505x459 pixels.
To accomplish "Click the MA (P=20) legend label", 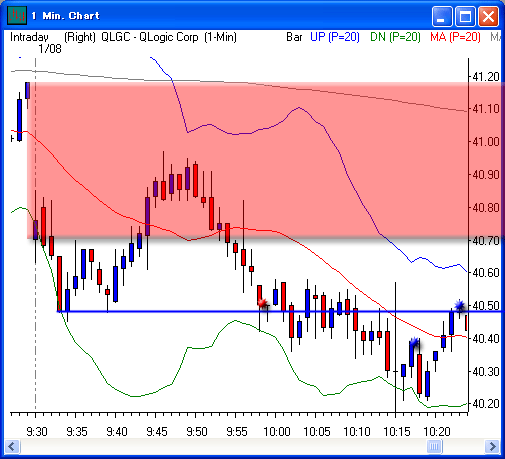I will tap(455, 37).
